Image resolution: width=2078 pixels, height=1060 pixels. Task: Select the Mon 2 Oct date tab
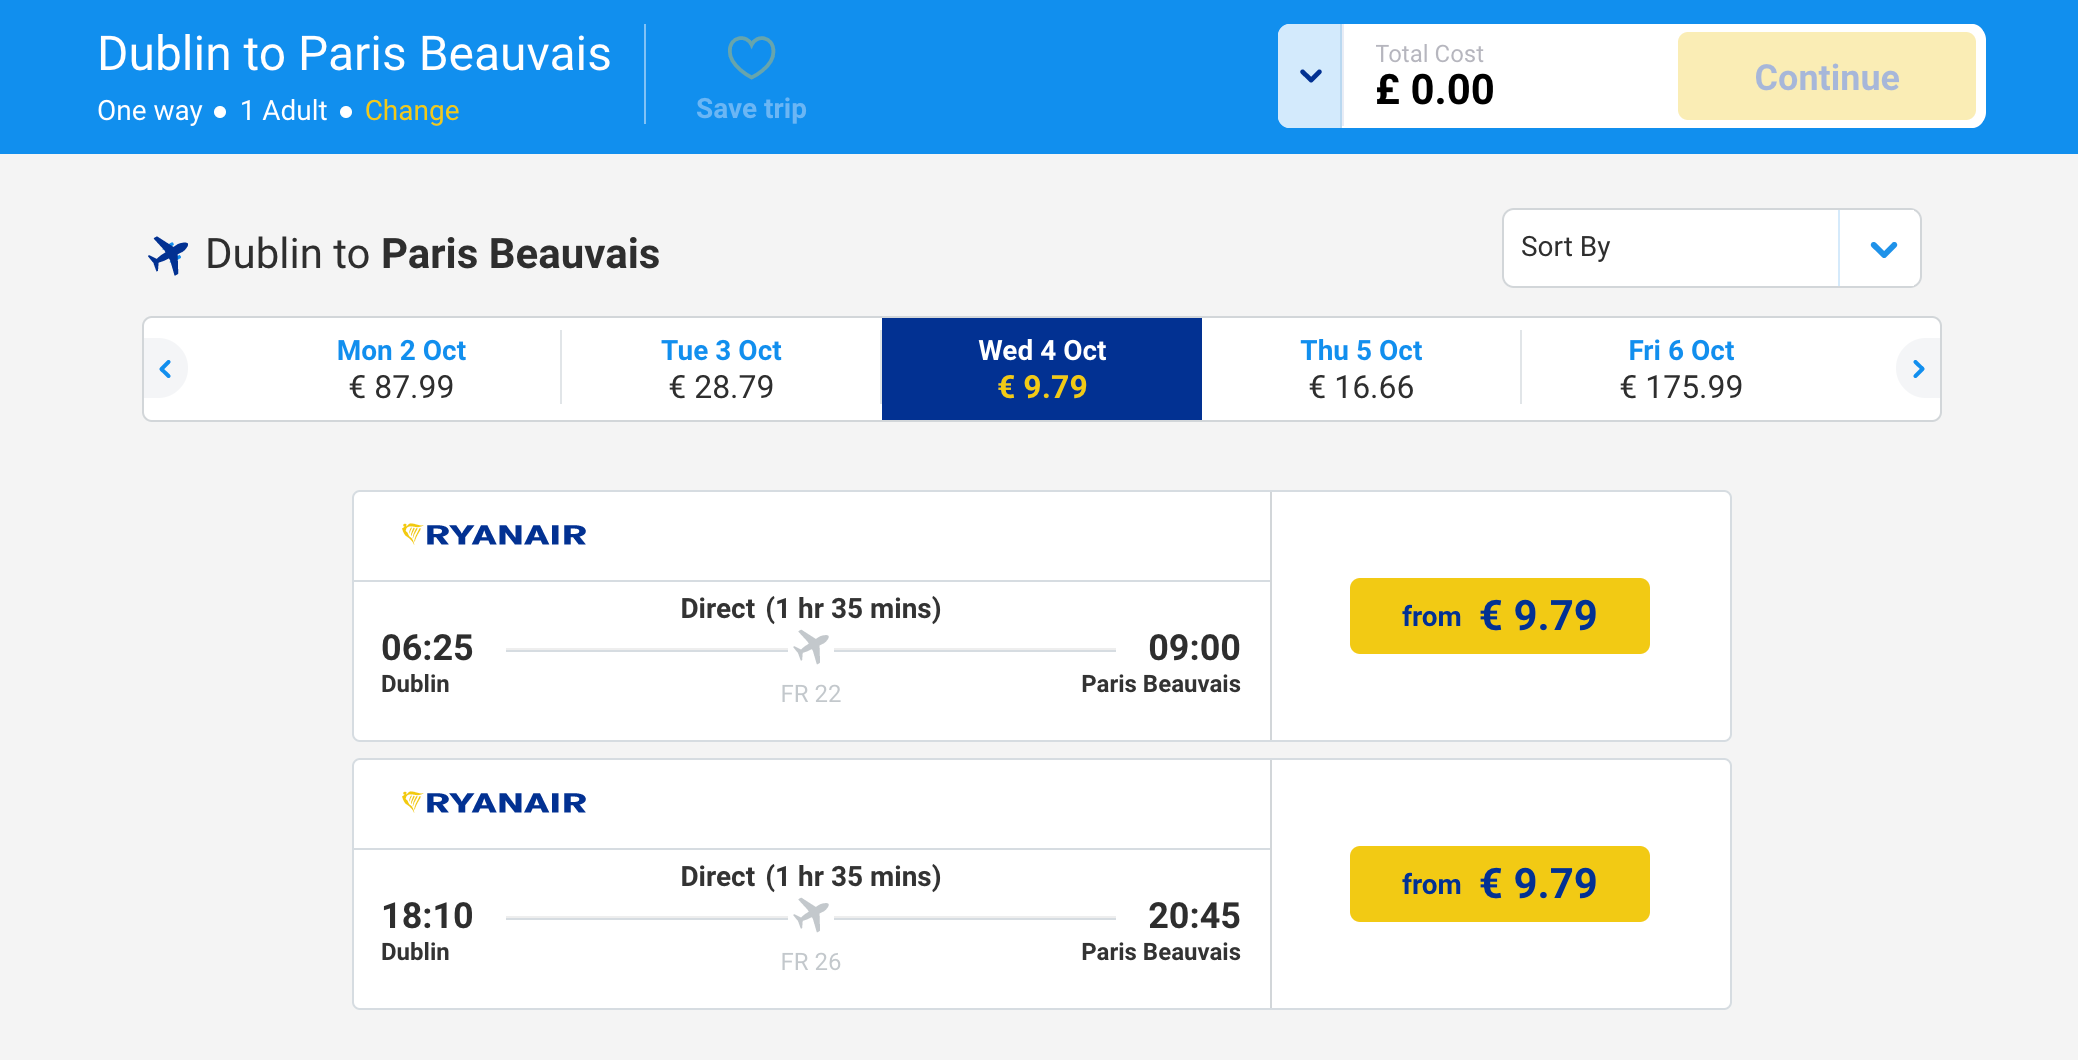pyautogui.click(x=401, y=369)
